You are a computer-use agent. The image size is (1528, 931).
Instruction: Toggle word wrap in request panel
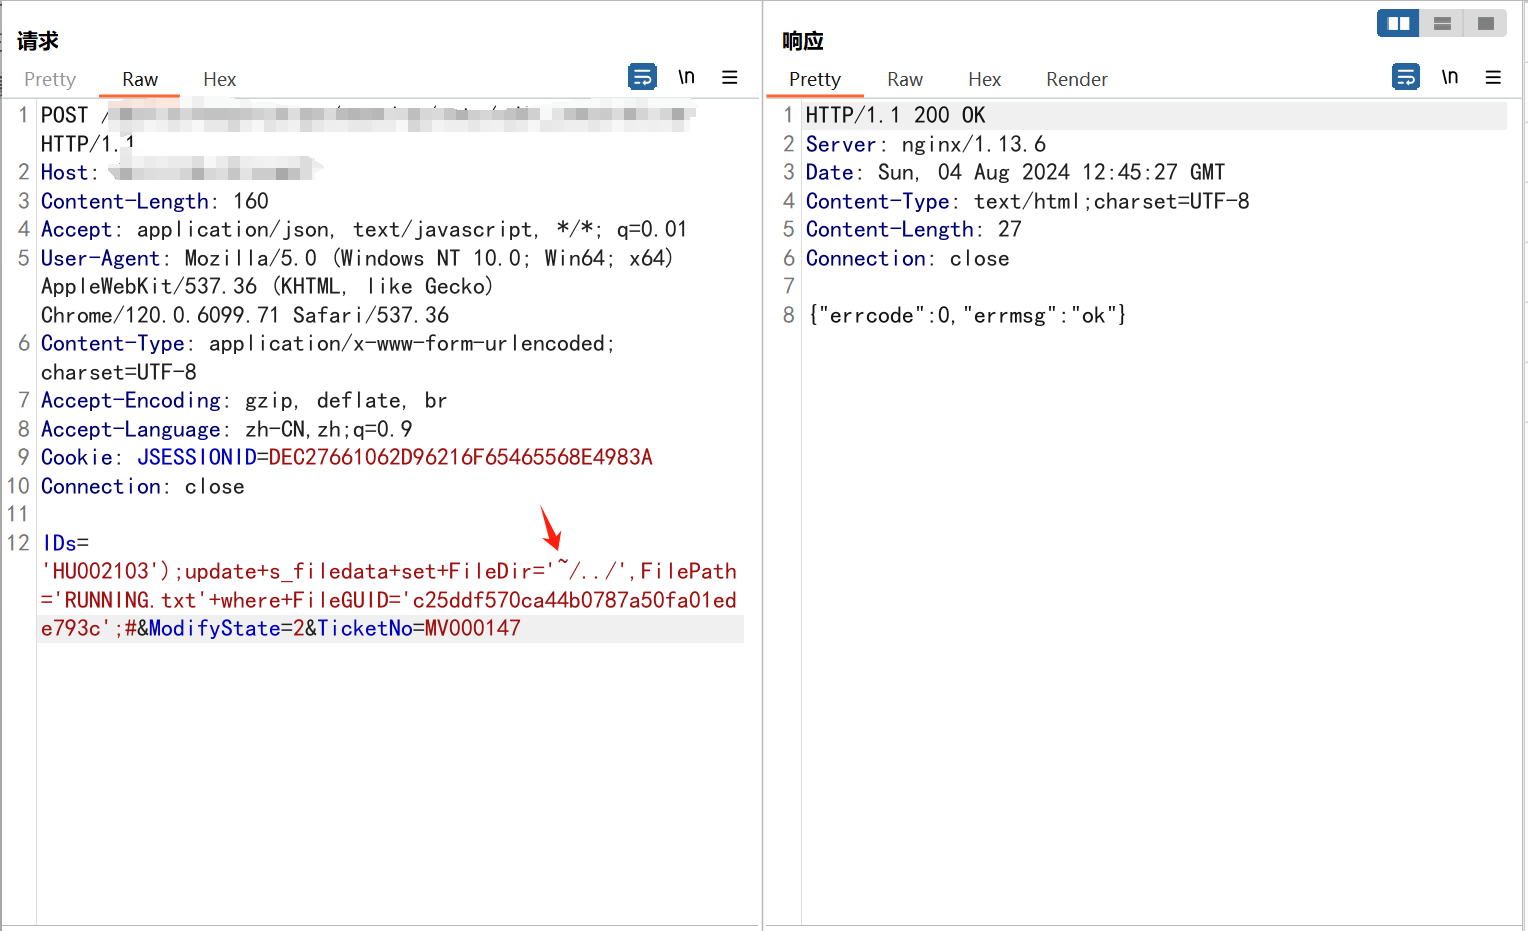pyautogui.click(x=642, y=77)
